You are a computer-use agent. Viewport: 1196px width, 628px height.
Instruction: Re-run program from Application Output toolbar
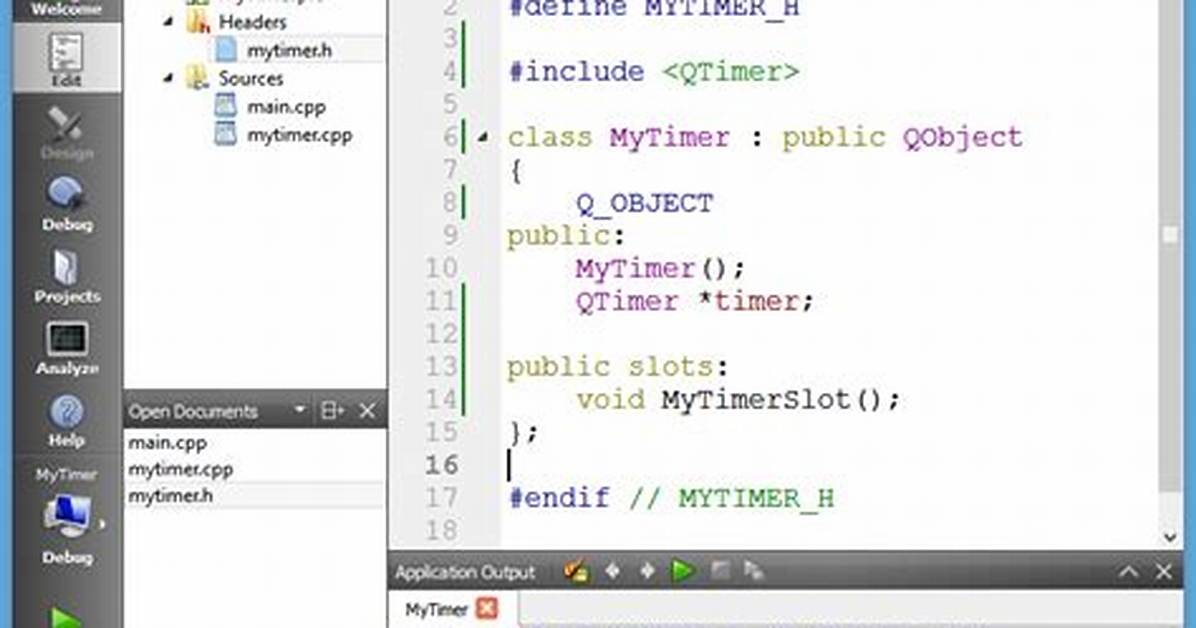(683, 571)
